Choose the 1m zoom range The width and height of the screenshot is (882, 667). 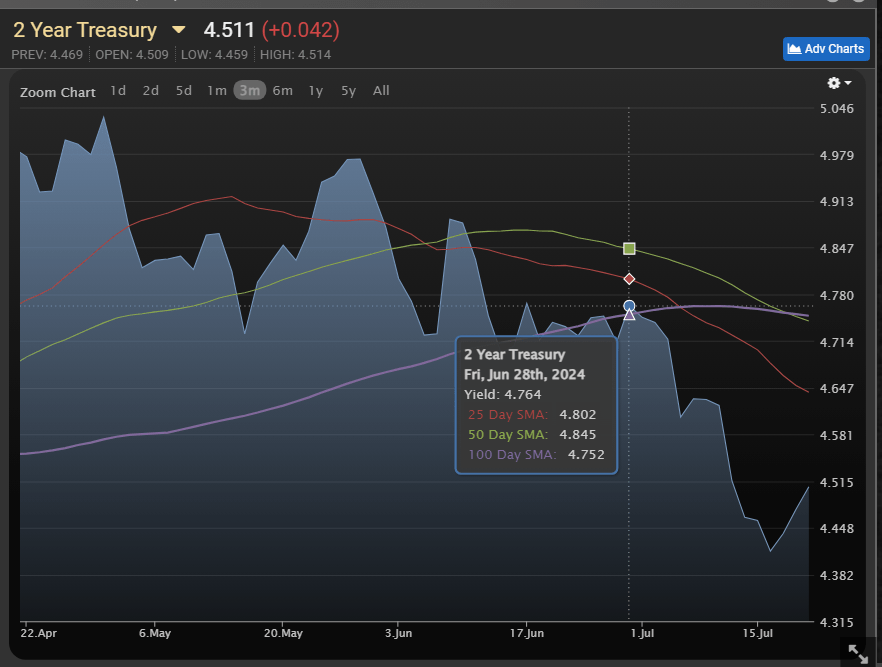[216, 91]
